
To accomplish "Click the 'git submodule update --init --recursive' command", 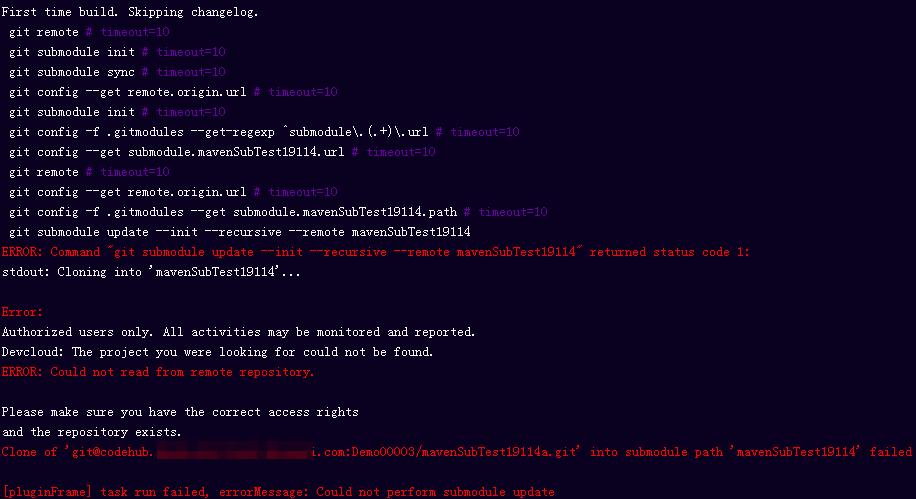I will click(x=240, y=232).
